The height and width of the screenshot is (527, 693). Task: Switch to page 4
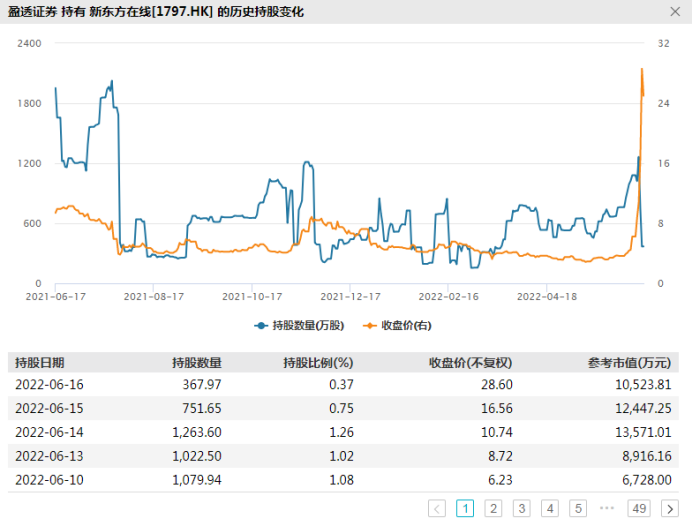coord(550,508)
